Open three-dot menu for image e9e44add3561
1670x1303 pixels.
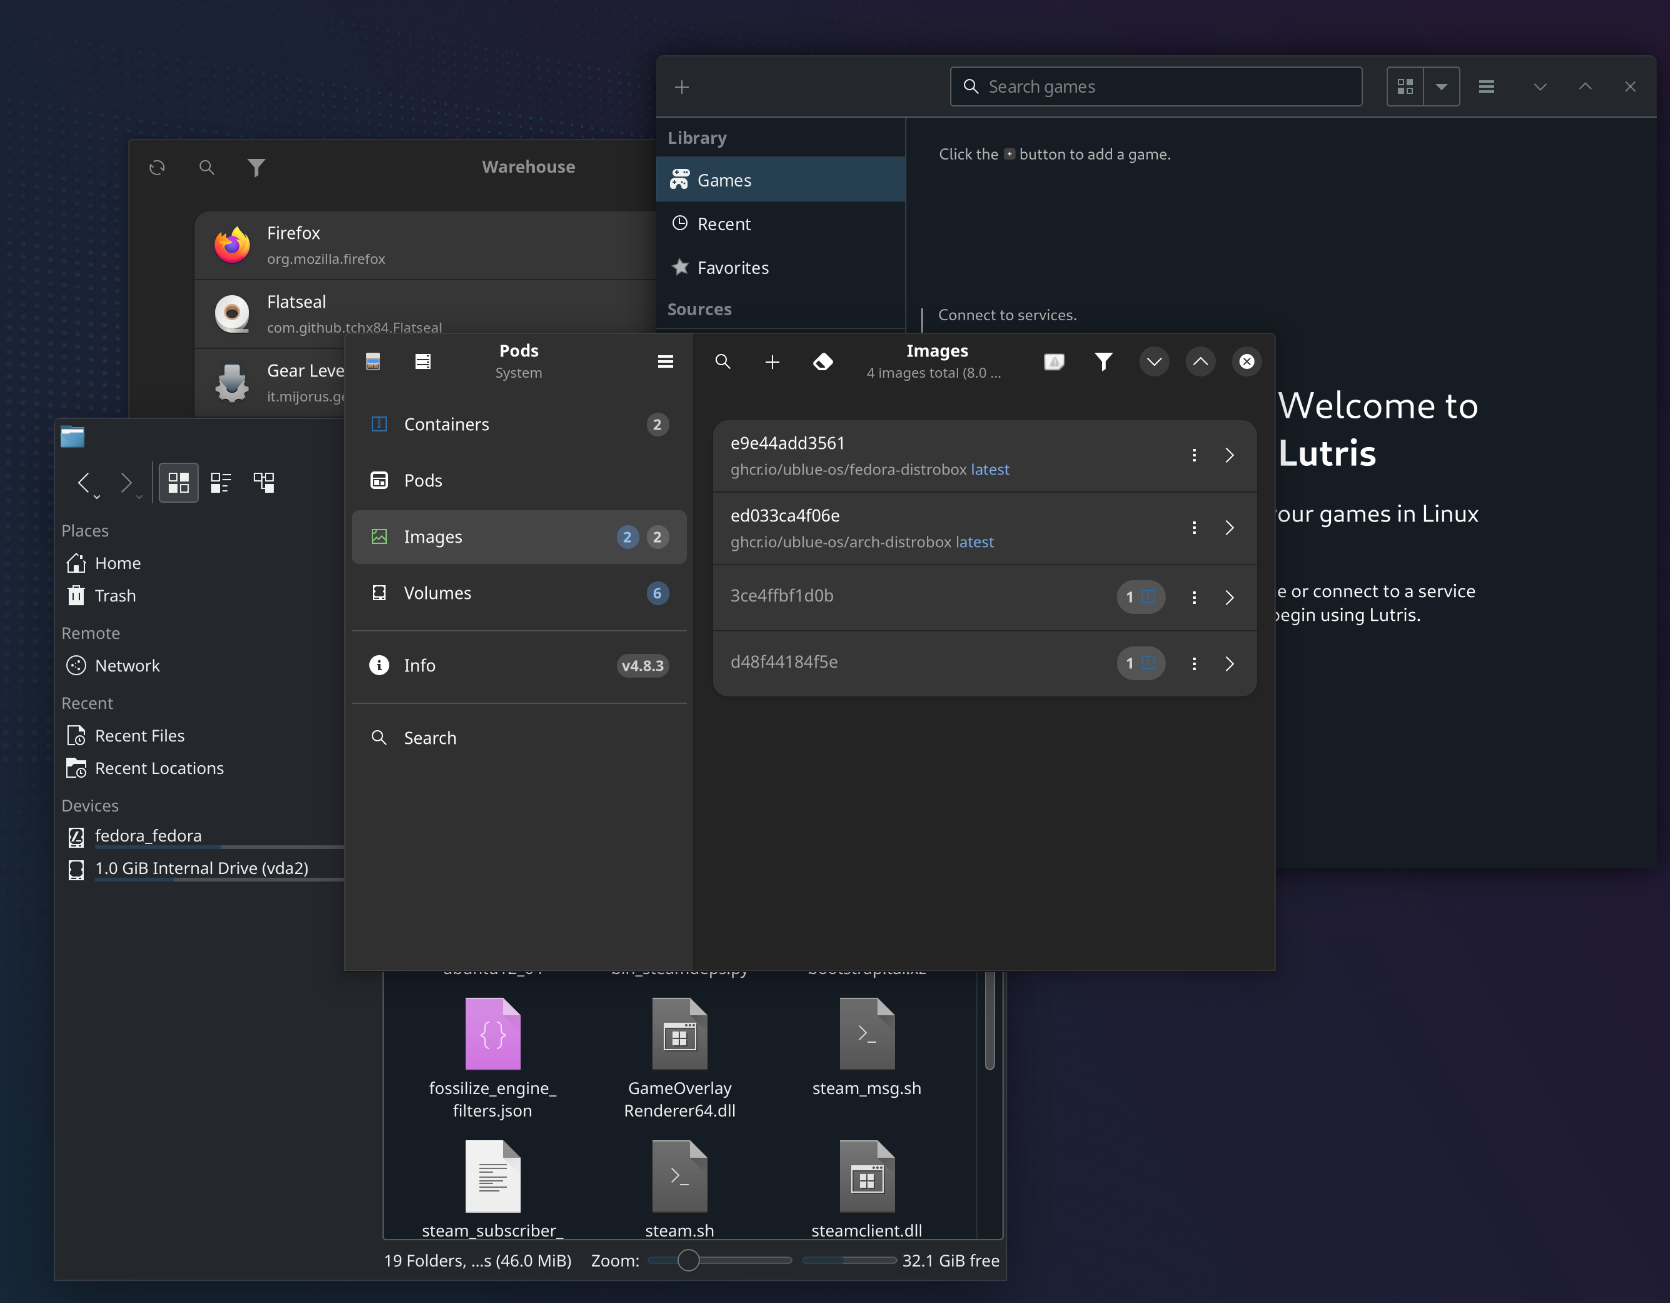click(x=1194, y=456)
